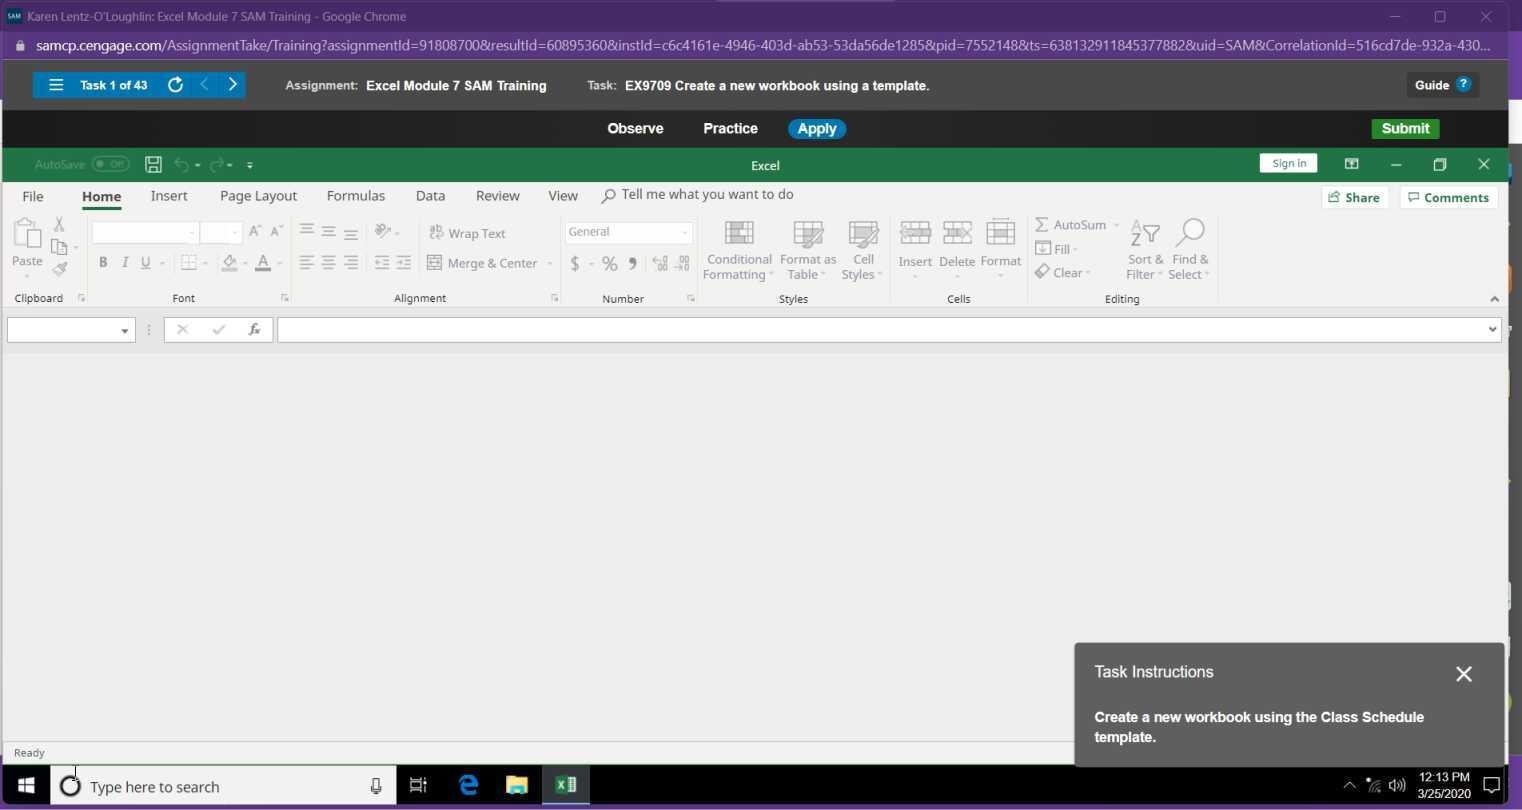Click the Sign in button
This screenshot has height=810, width=1522.
(1288, 163)
